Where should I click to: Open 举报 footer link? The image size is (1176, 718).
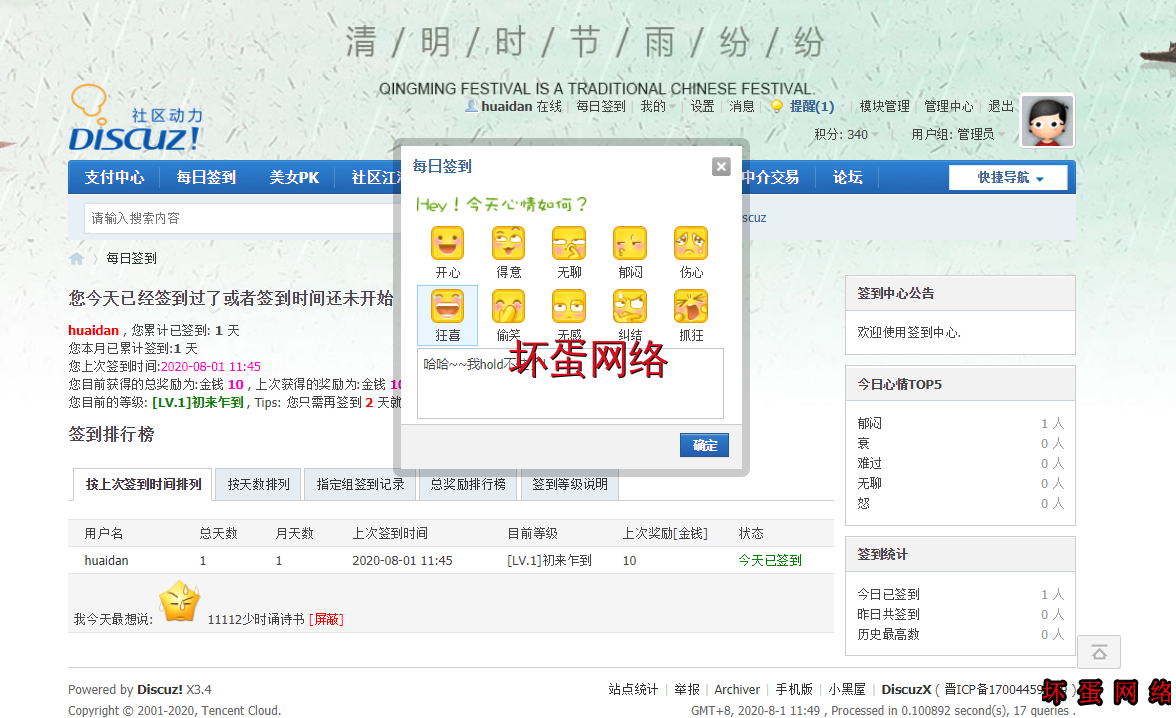686,689
